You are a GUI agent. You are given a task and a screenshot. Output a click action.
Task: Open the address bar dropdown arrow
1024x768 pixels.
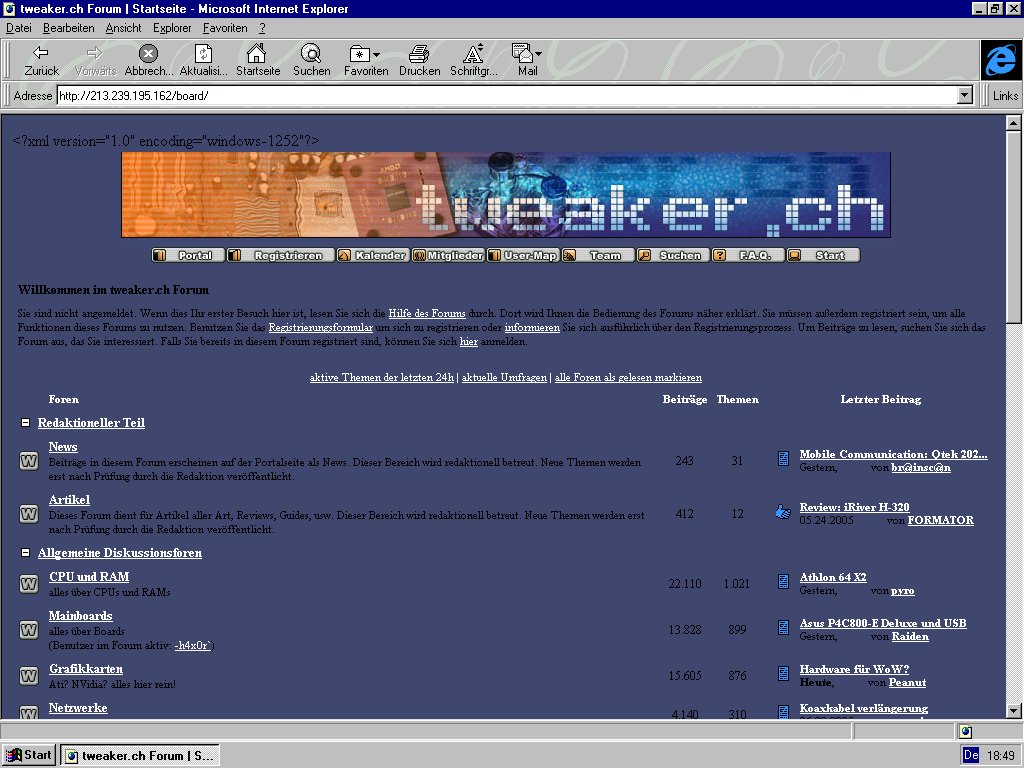tap(965, 96)
